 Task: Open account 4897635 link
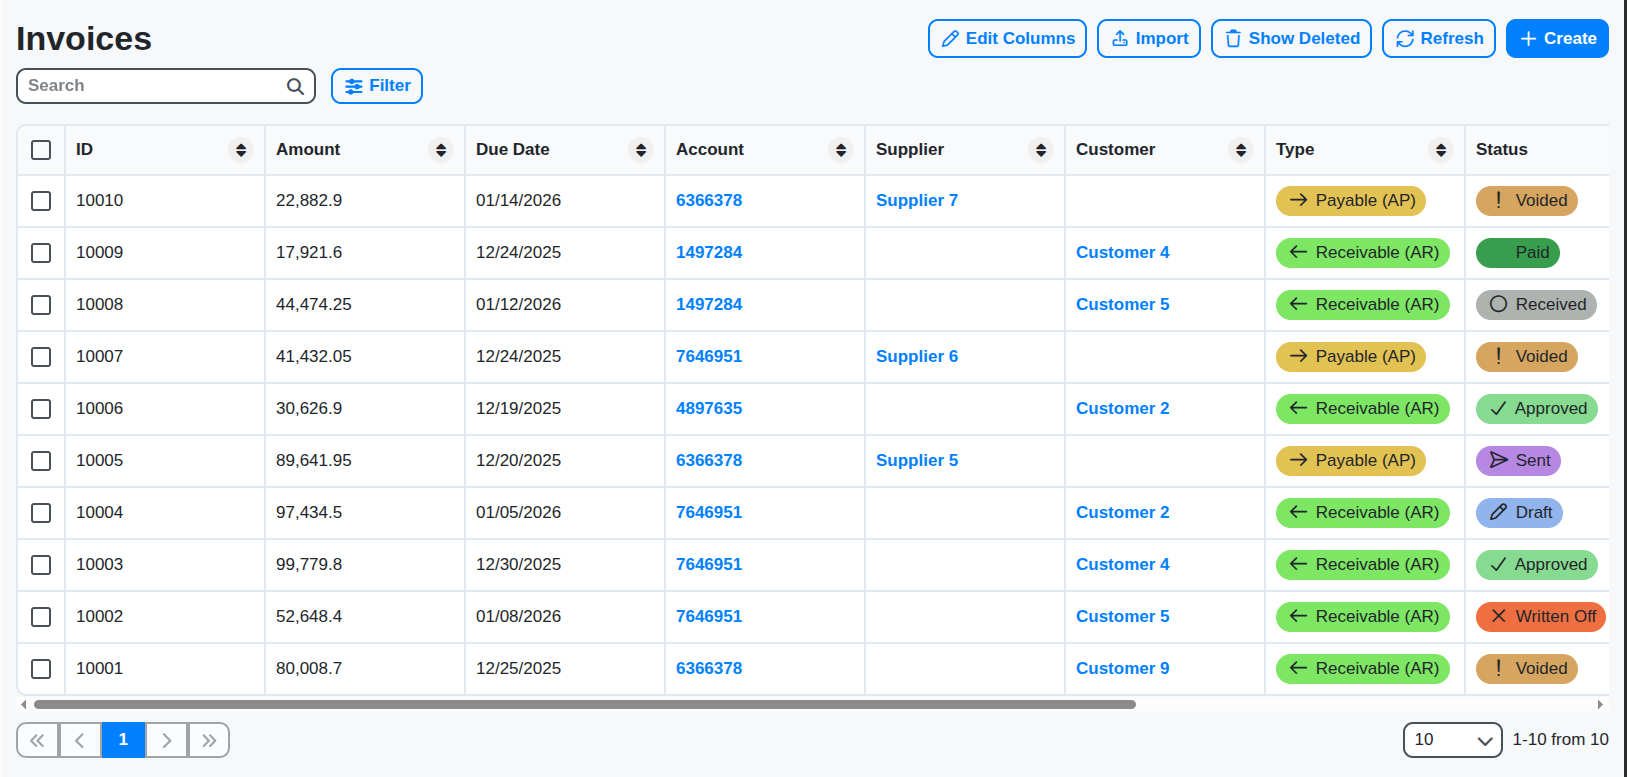[x=709, y=409]
